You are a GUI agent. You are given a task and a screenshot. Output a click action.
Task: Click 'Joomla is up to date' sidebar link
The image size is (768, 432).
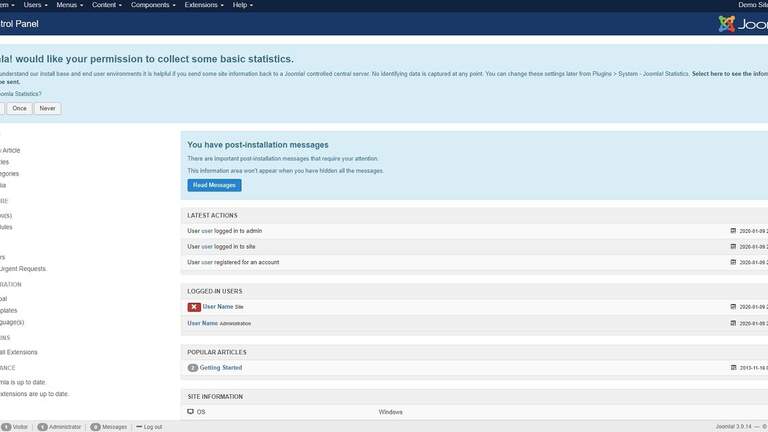[x=23, y=382]
